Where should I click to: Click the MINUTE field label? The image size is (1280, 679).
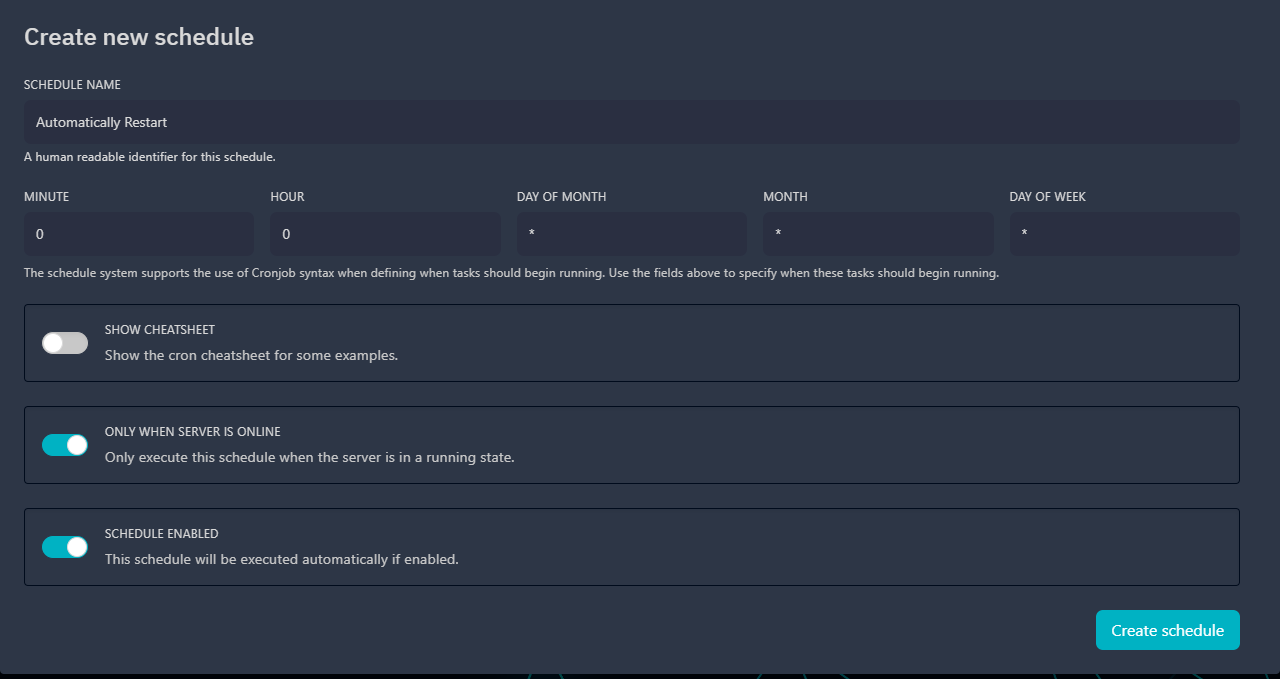[x=47, y=197]
